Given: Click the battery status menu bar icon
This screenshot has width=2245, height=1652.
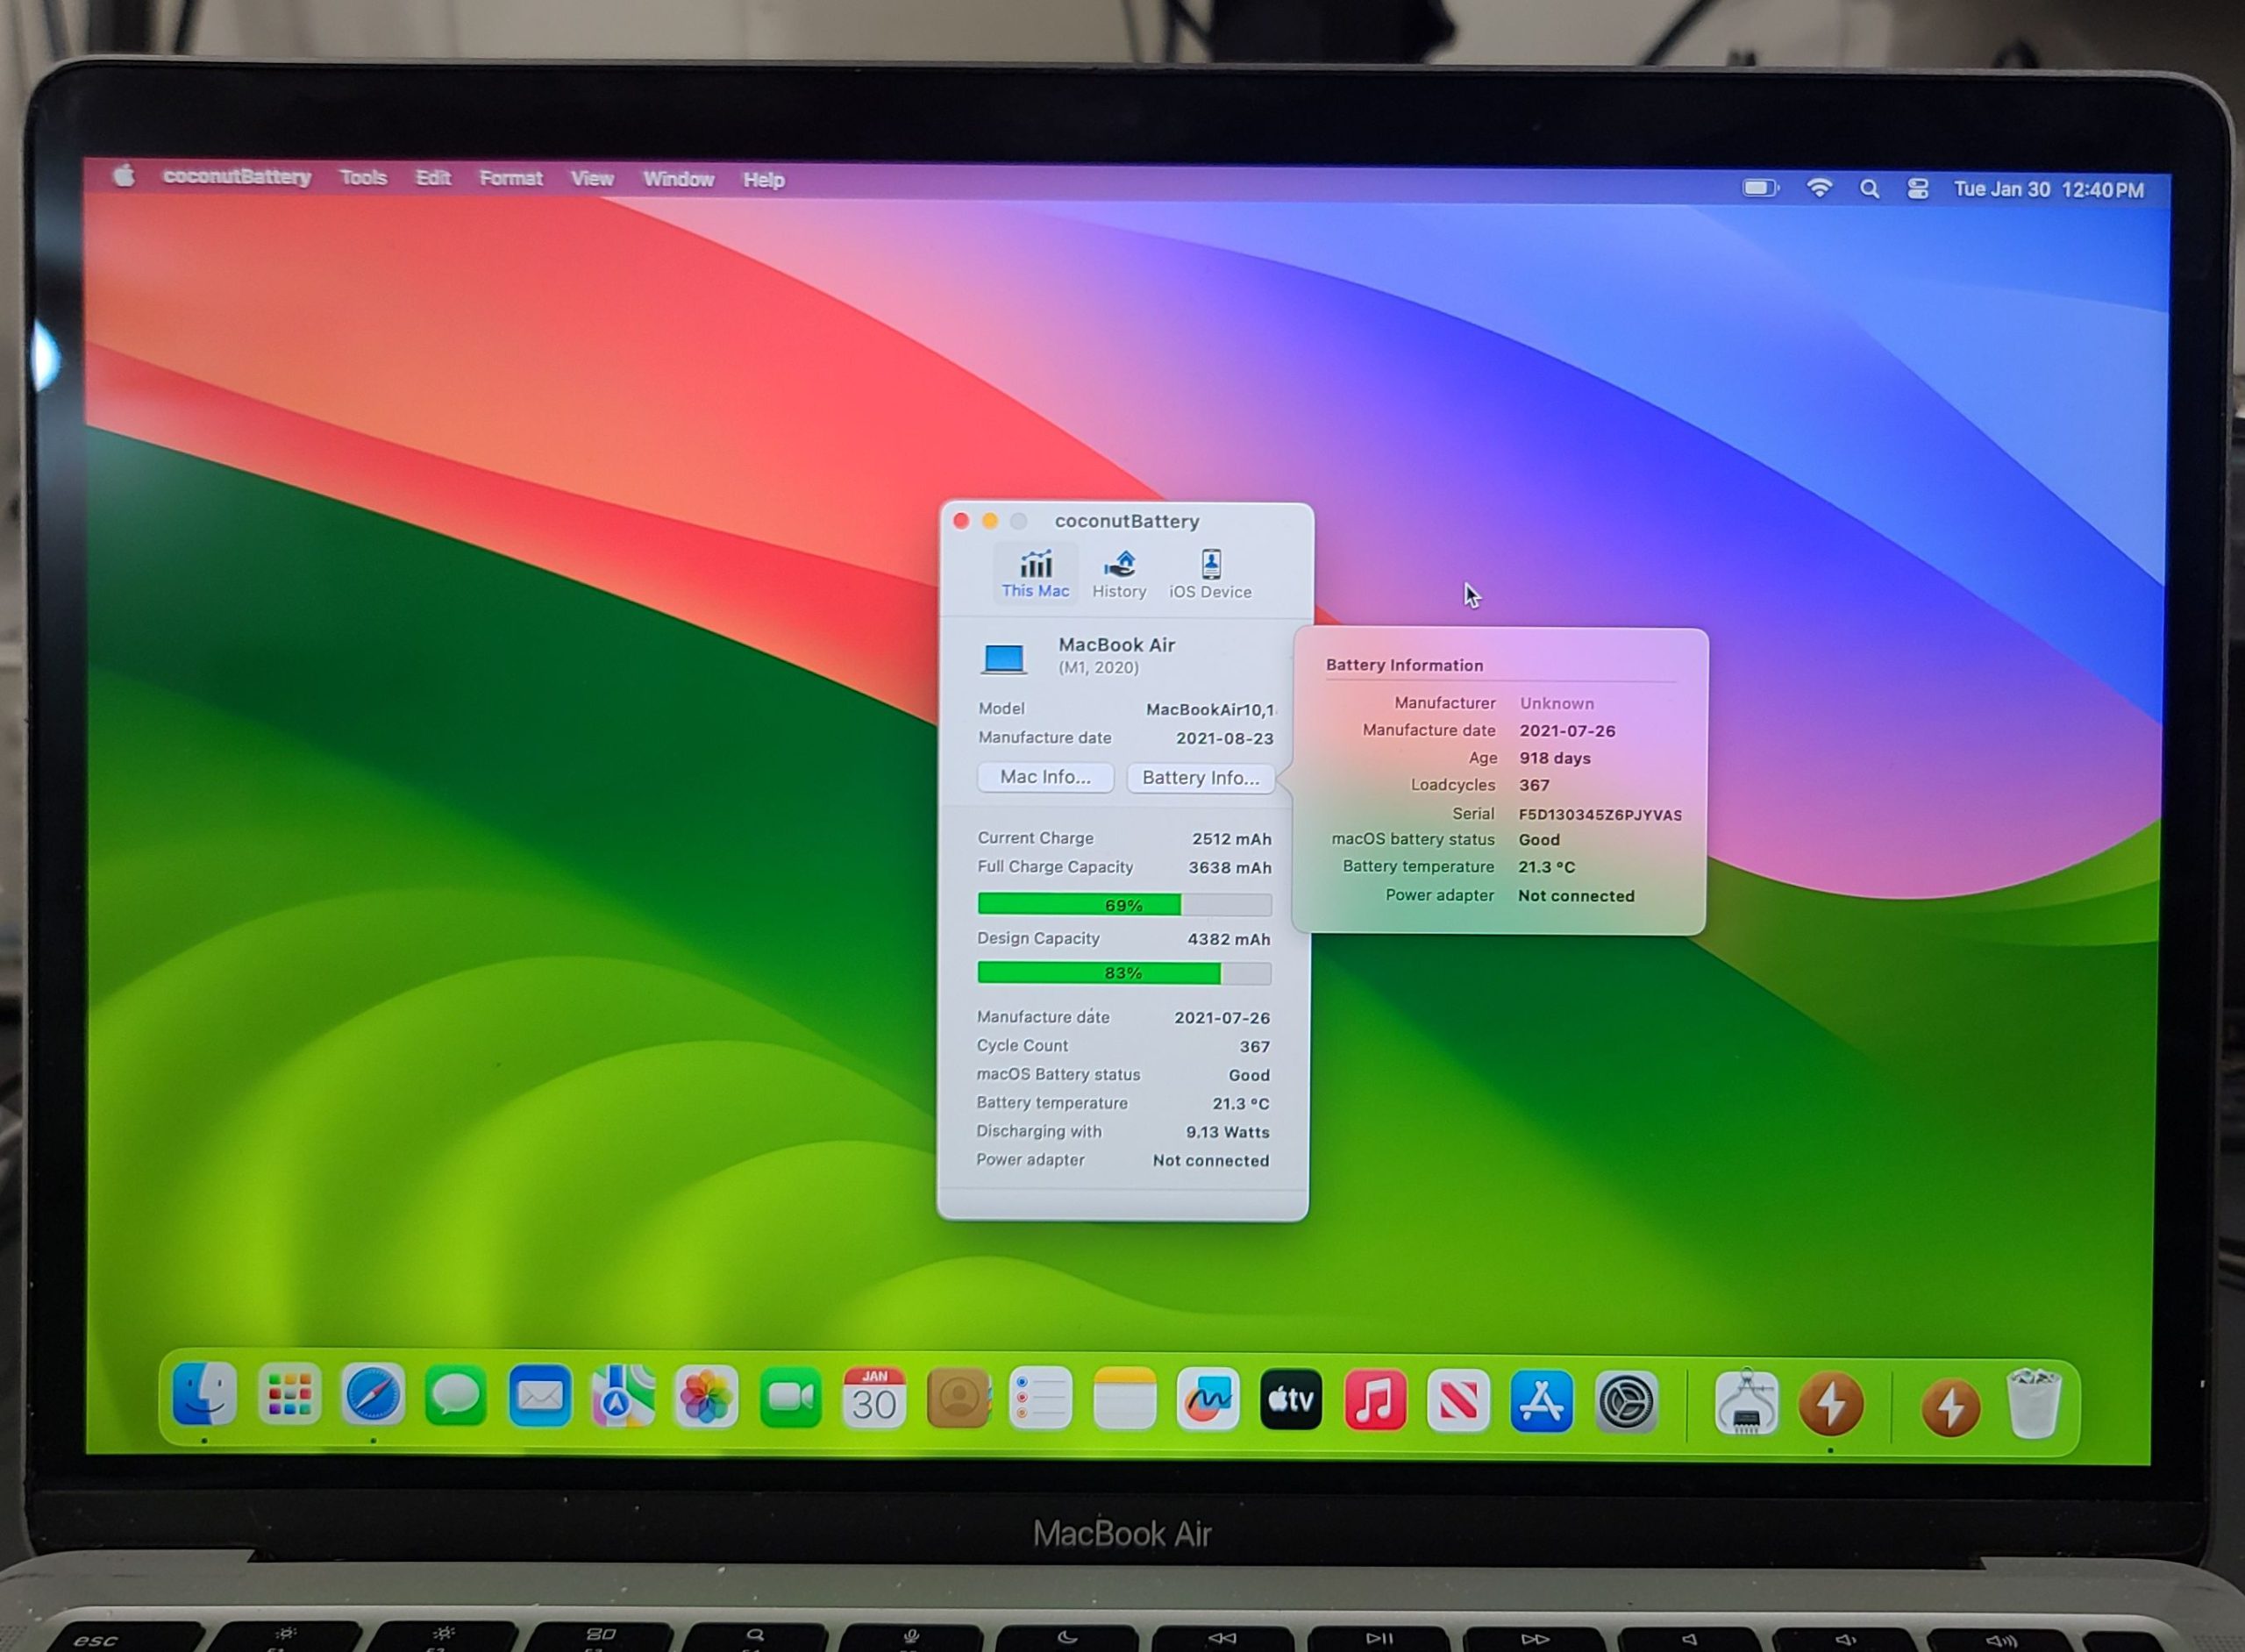Looking at the screenshot, I should [x=1760, y=188].
